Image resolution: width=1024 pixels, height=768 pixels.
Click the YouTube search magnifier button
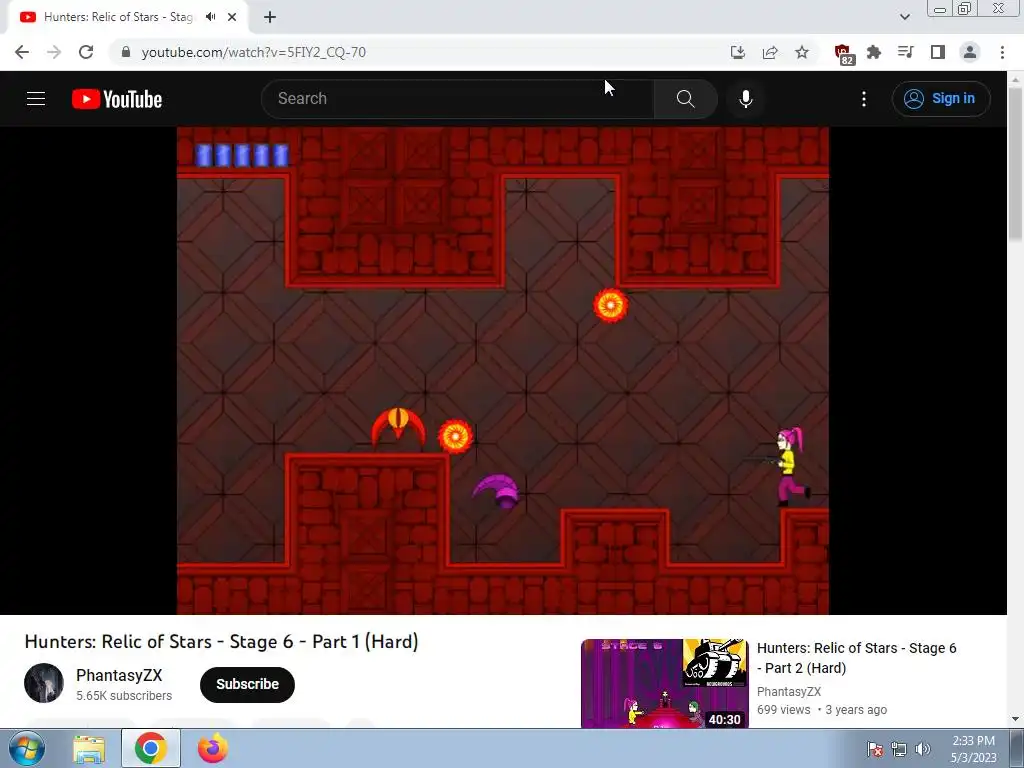685,99
